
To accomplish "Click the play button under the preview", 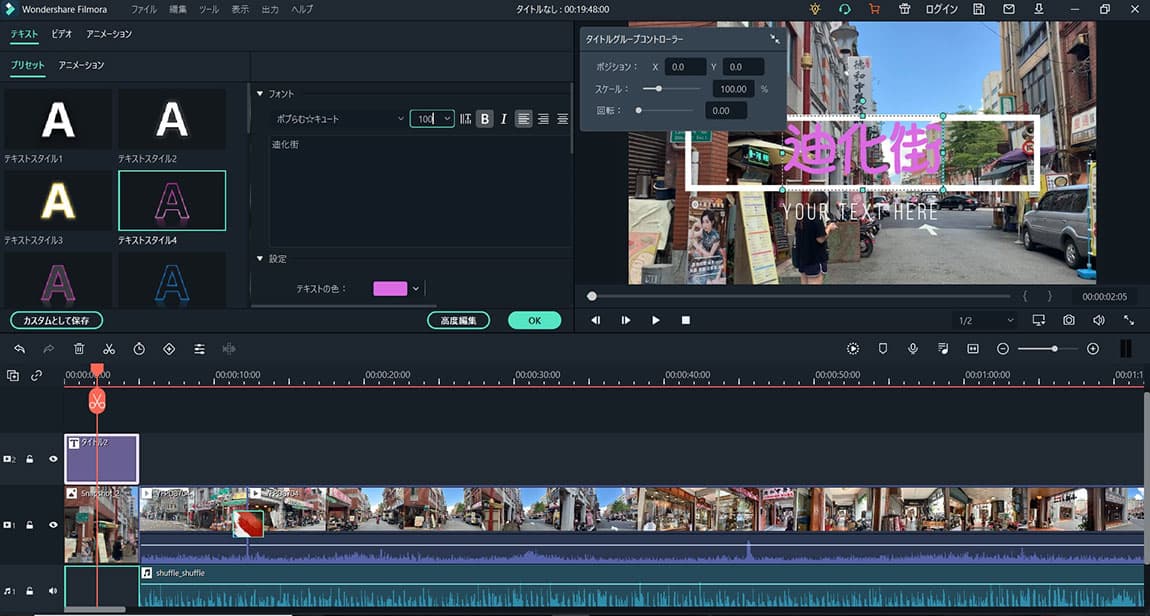I will (656, 320).
